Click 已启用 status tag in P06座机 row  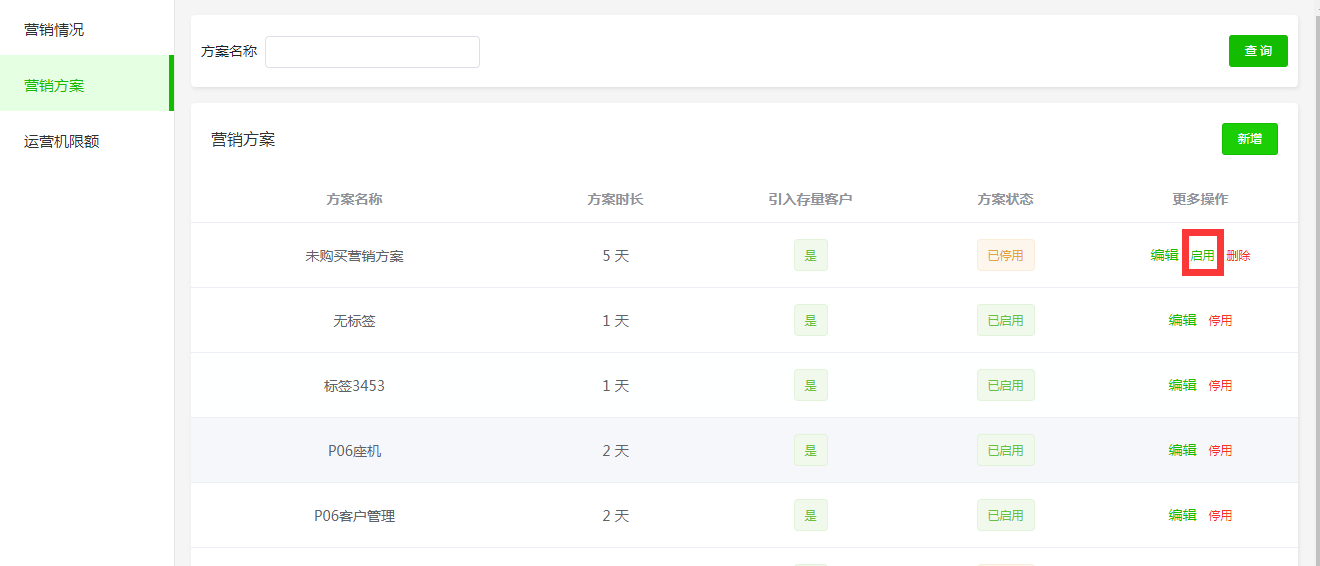[1005, 450]
